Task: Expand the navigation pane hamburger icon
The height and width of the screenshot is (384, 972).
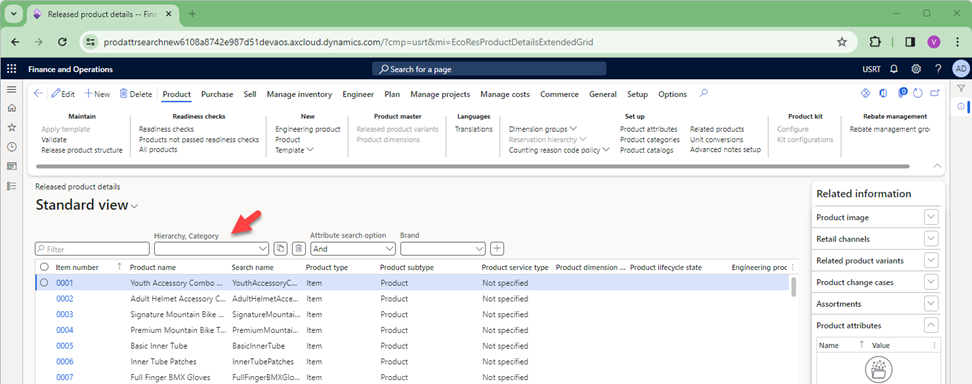Action: (x=11, y=89)
